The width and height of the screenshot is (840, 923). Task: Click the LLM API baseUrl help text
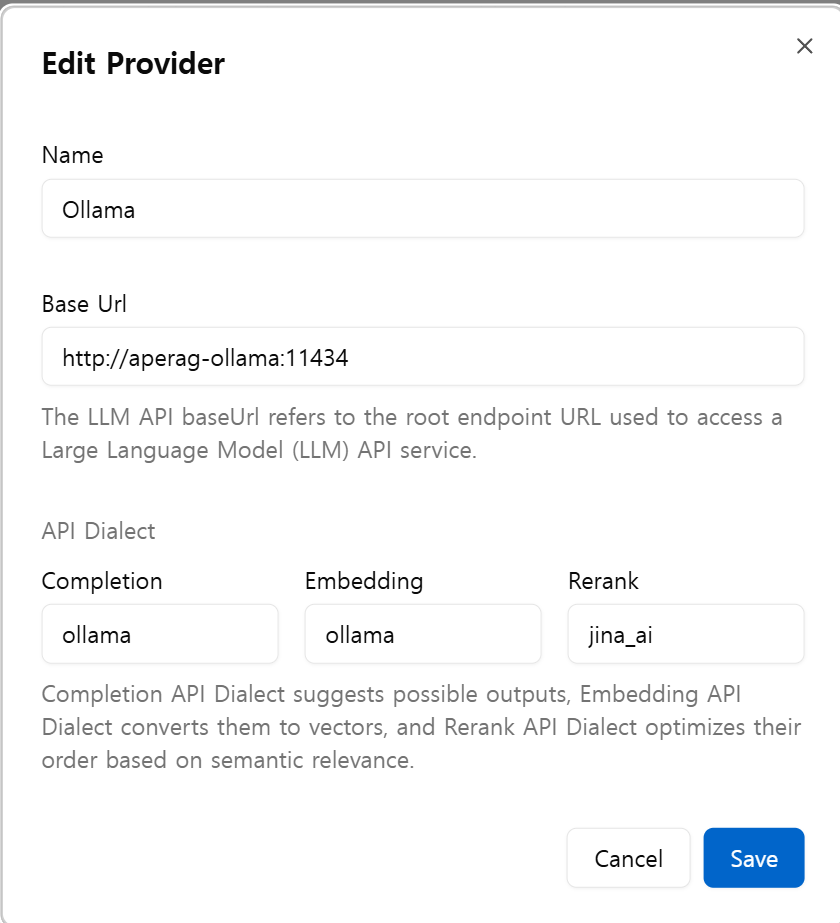tap(412, 433)
